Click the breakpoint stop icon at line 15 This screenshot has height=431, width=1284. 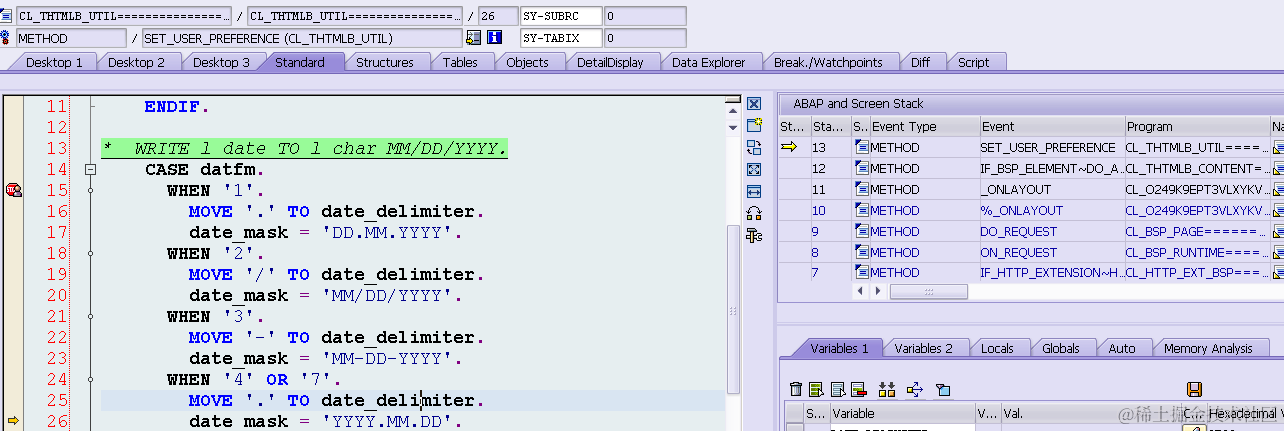tap(13, 190)
